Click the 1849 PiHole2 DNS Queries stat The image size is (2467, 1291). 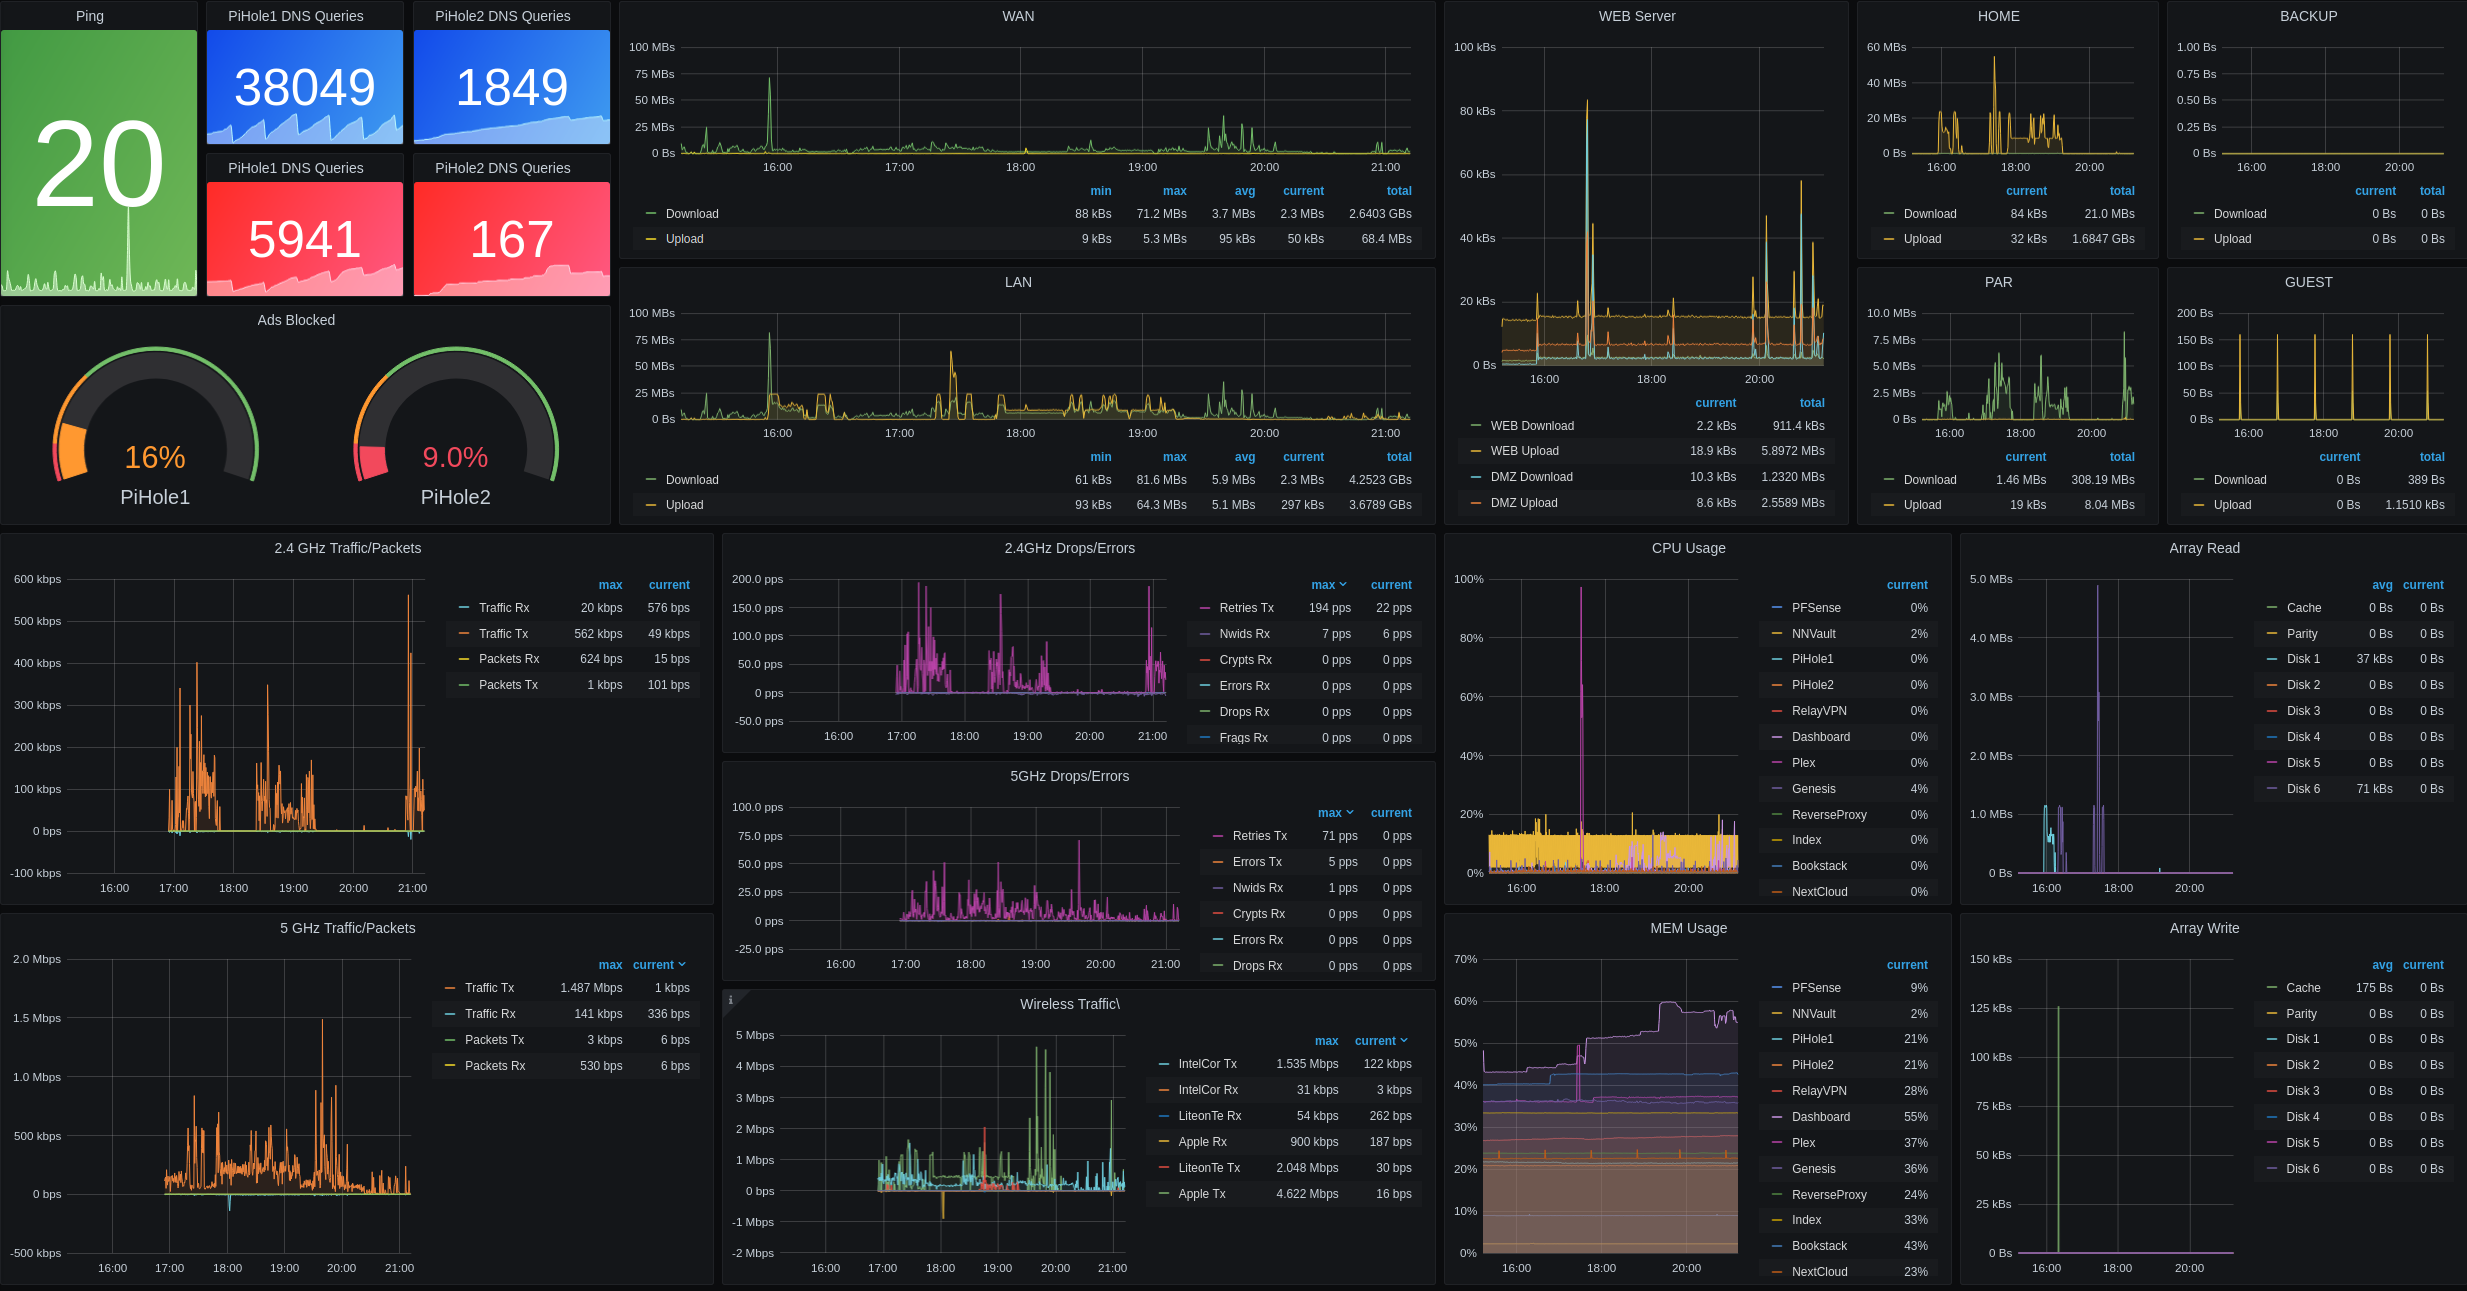click(x=511, y=87)
